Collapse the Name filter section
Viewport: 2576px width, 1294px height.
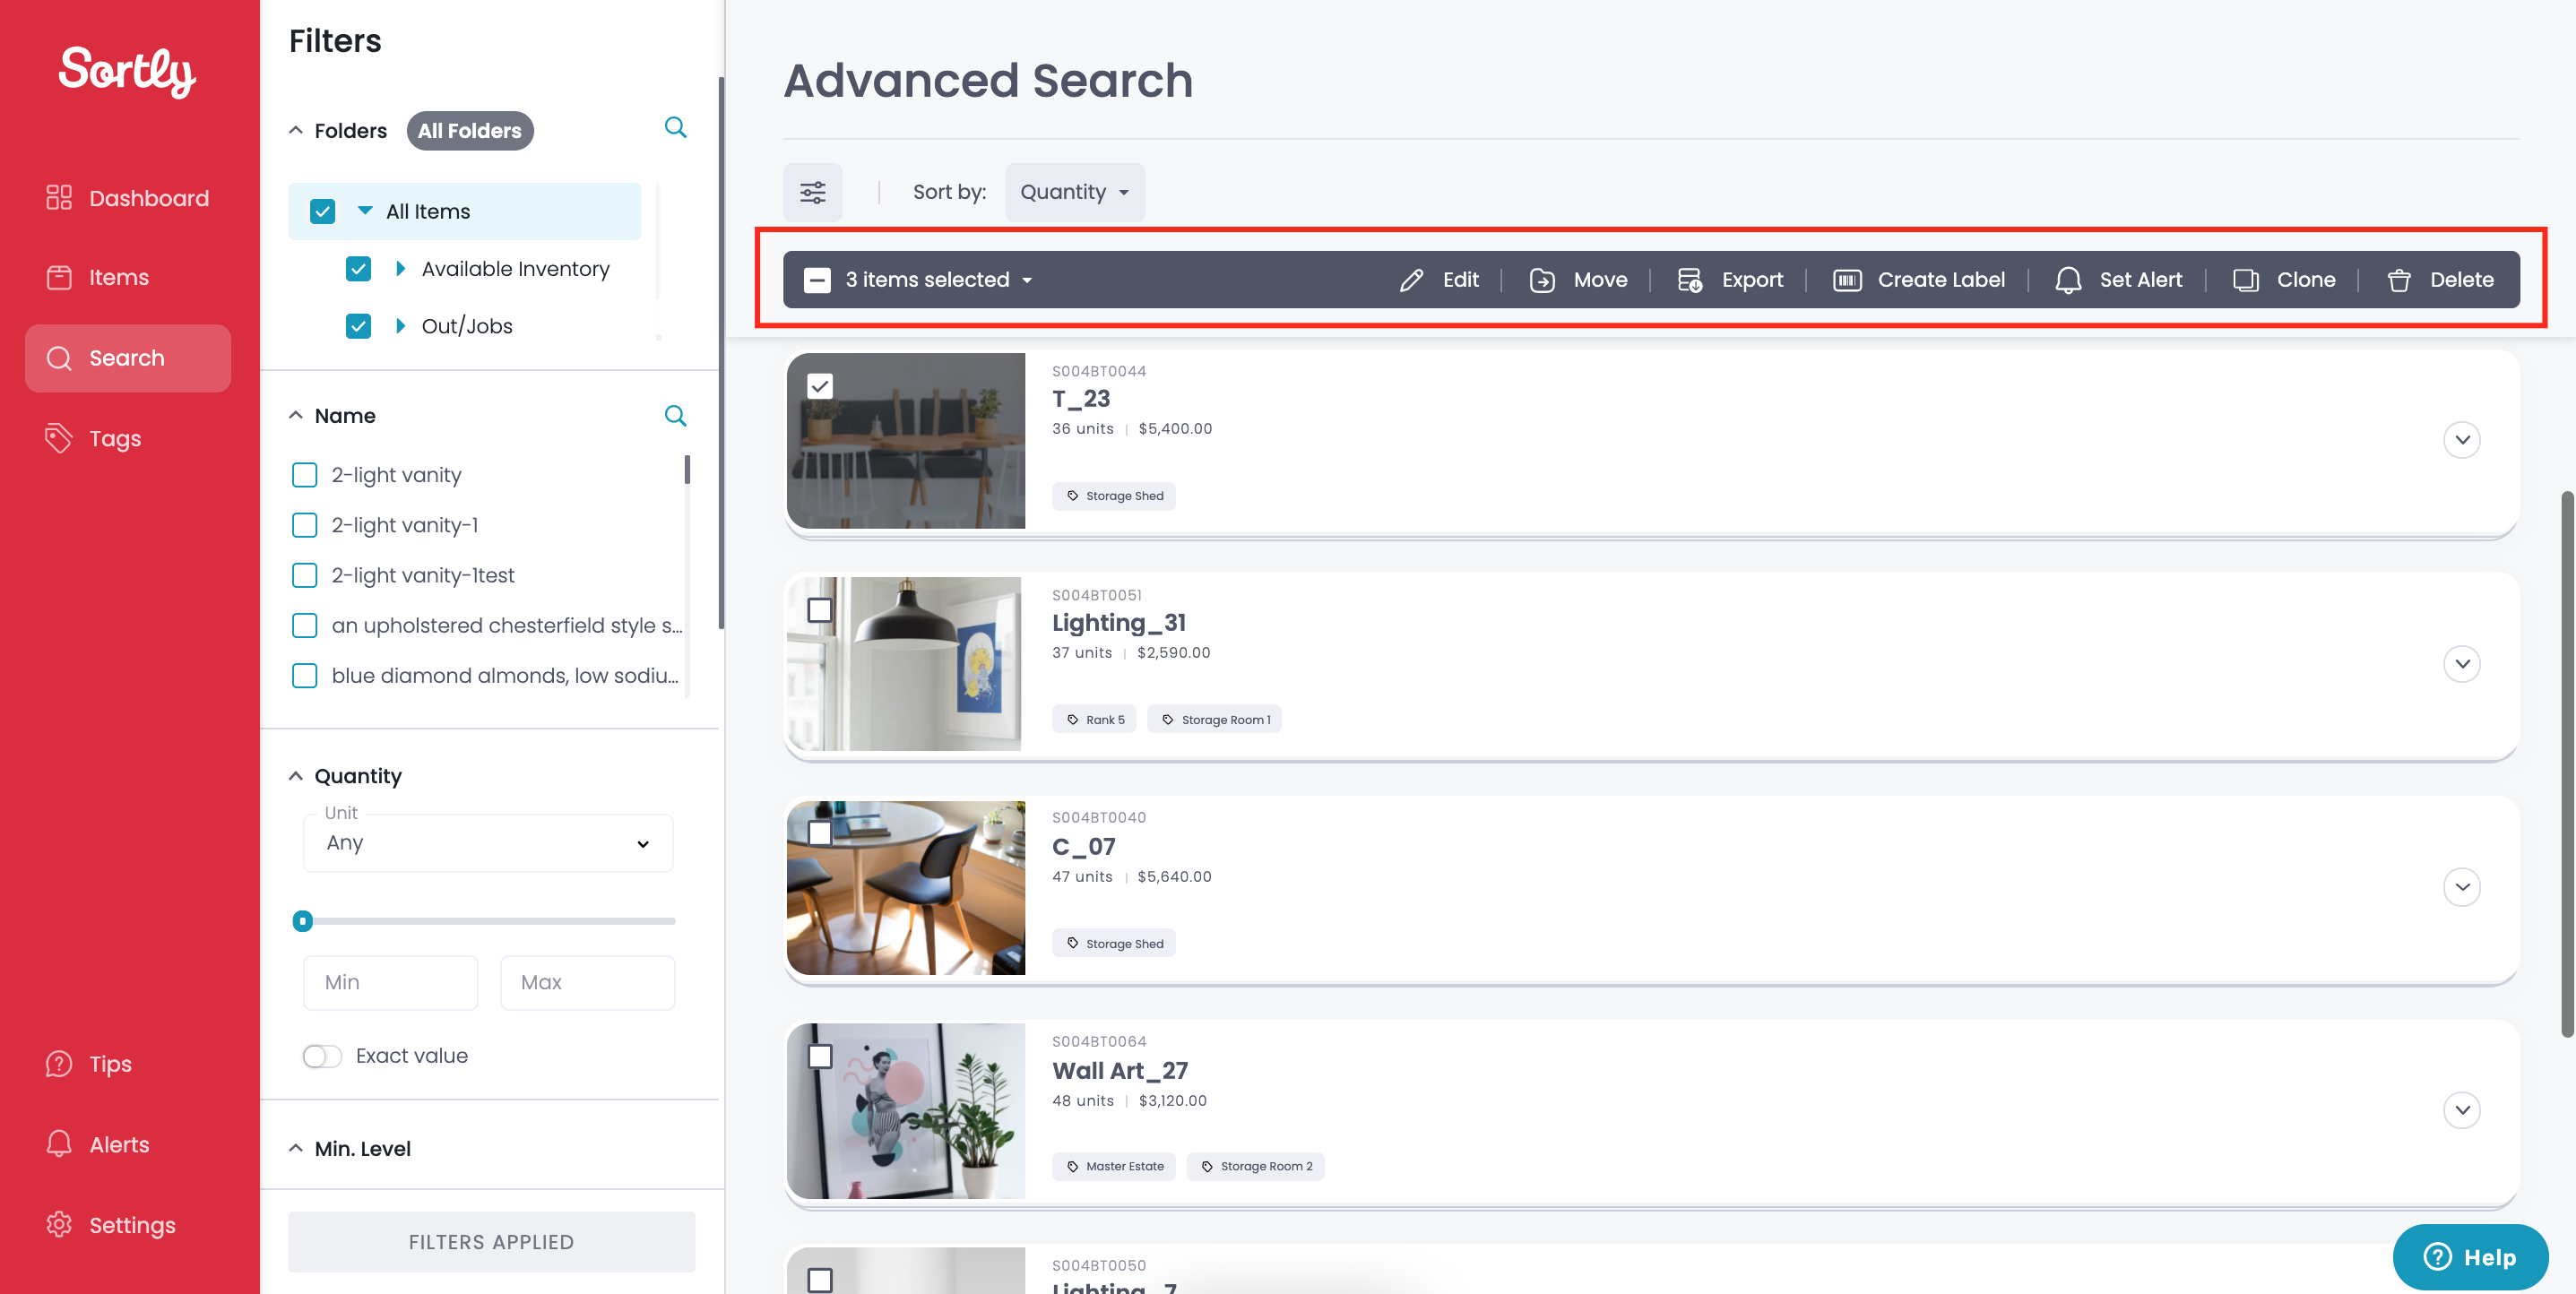click(296, 415)
